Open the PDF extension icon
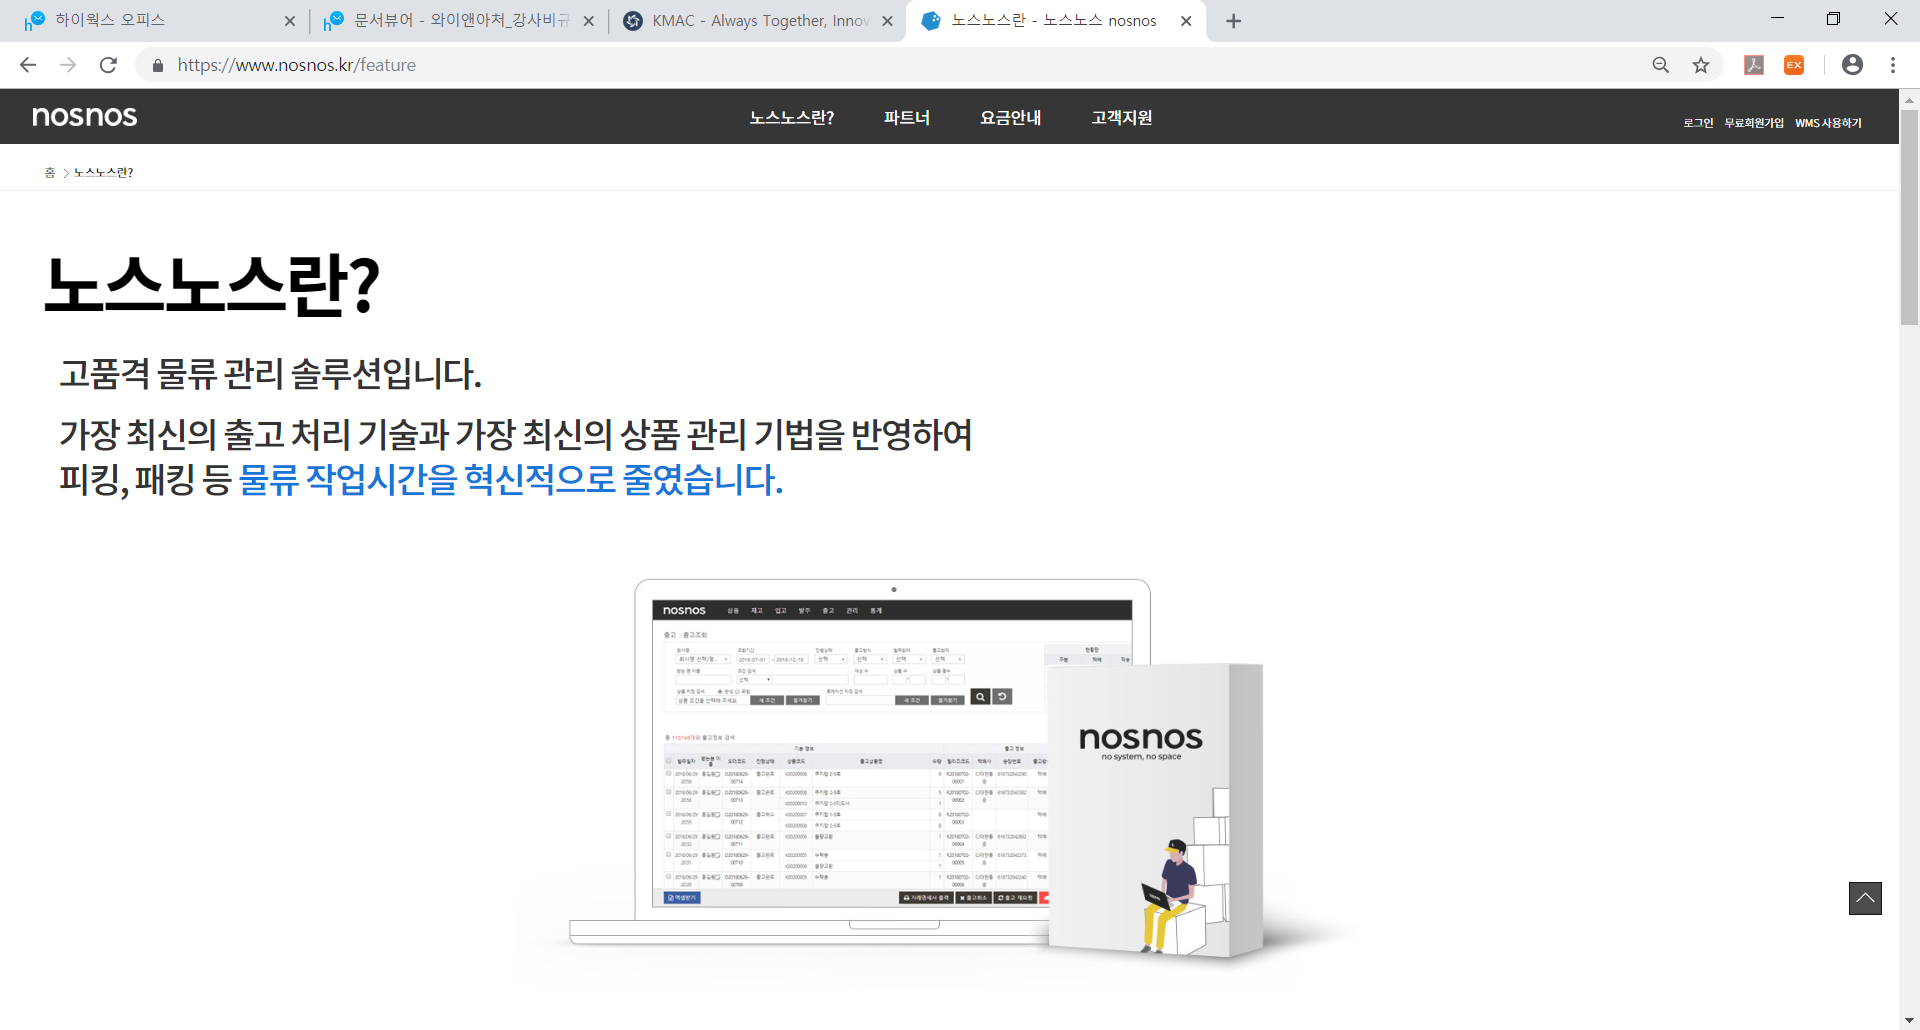 (x=1754, y=65)
